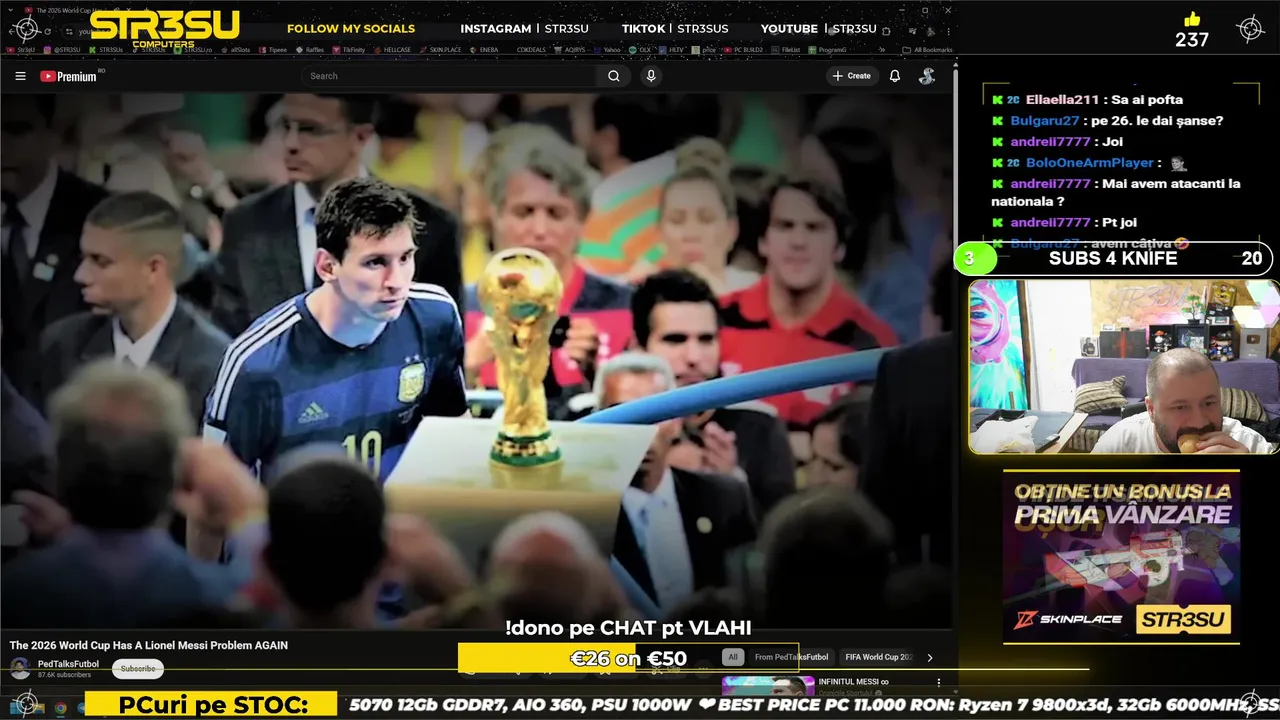This screenshot has height=720, width=1280.
Task: Click the "€26 on €50" donation goal bar
Action: pyautogui.click(x=628, y=658)
